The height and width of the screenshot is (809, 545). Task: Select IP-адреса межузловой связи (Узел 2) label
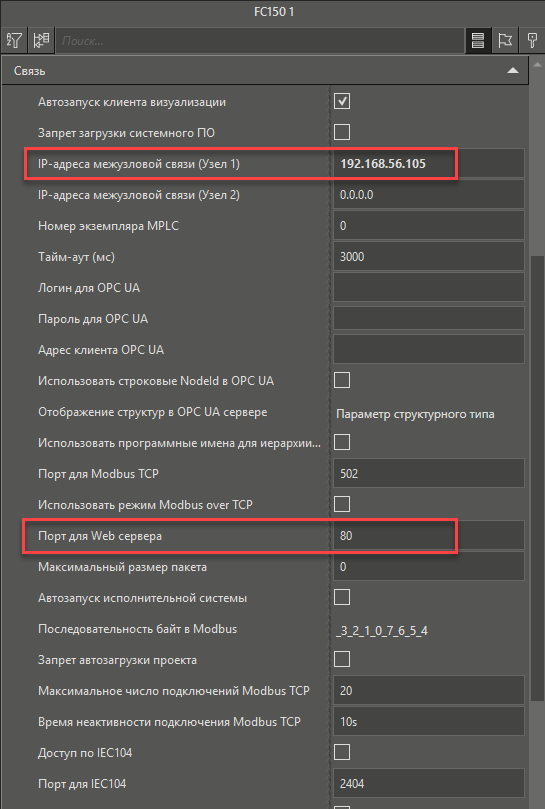pyautogui.click(x=139, y=195)
